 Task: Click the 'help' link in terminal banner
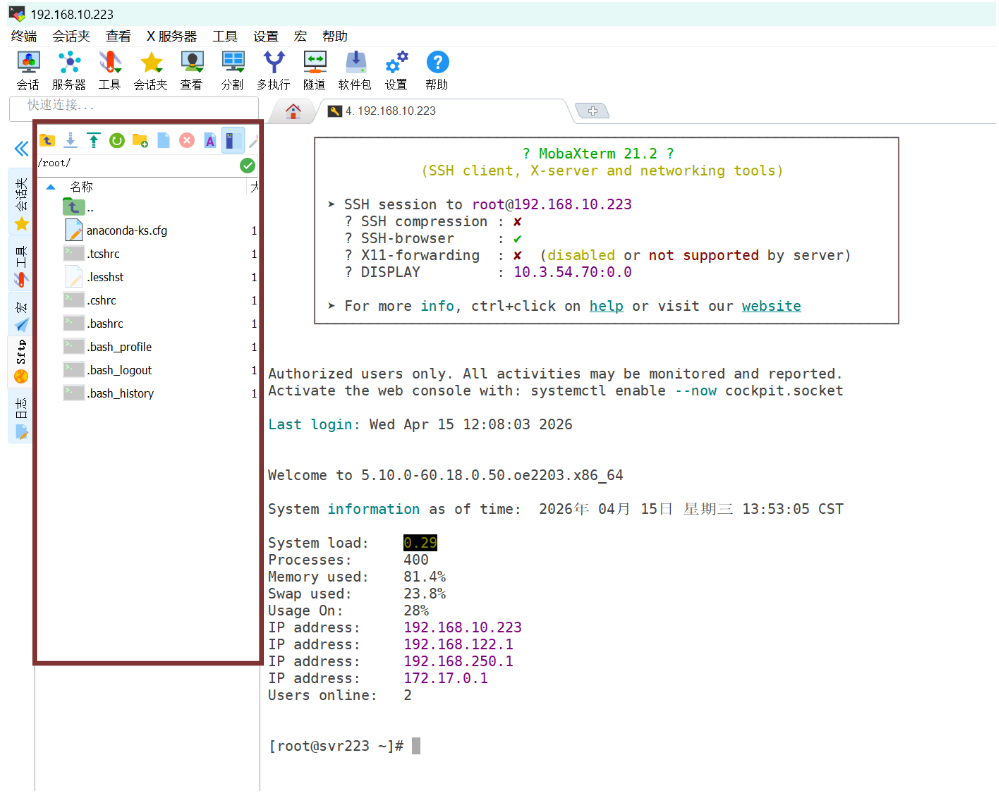[x=606, y=306]
